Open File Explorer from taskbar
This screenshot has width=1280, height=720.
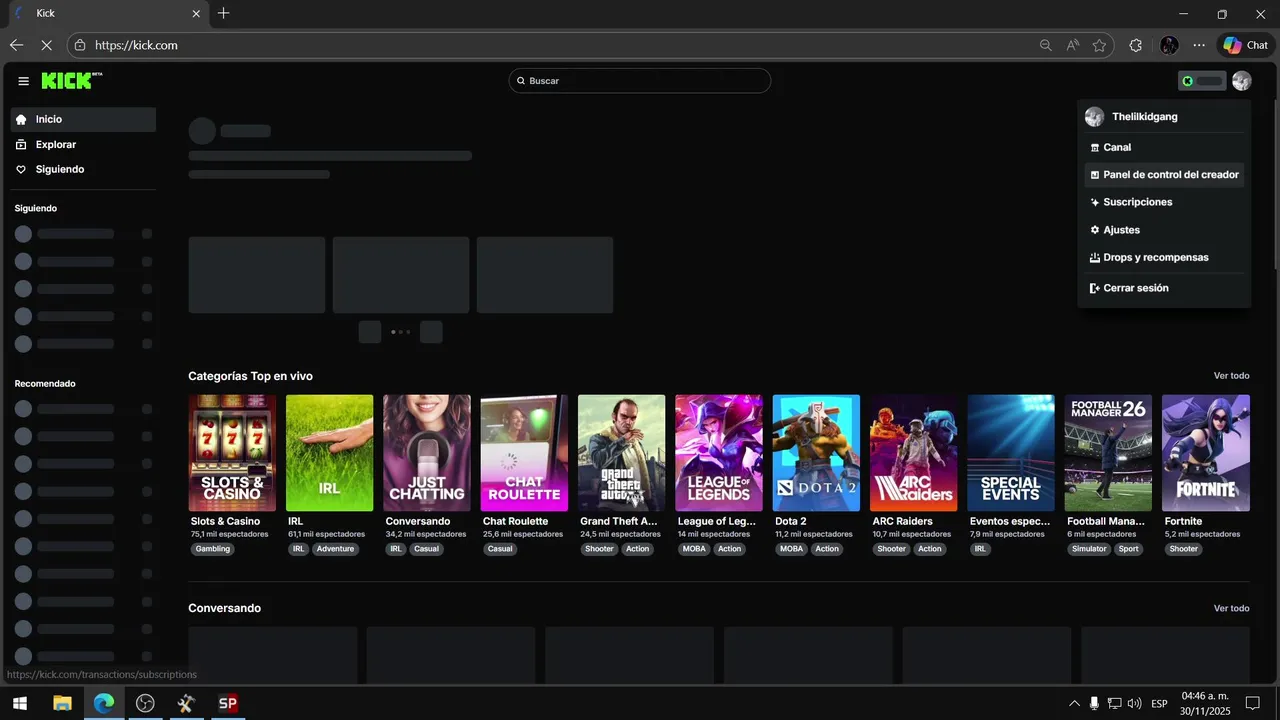point(62,703)
